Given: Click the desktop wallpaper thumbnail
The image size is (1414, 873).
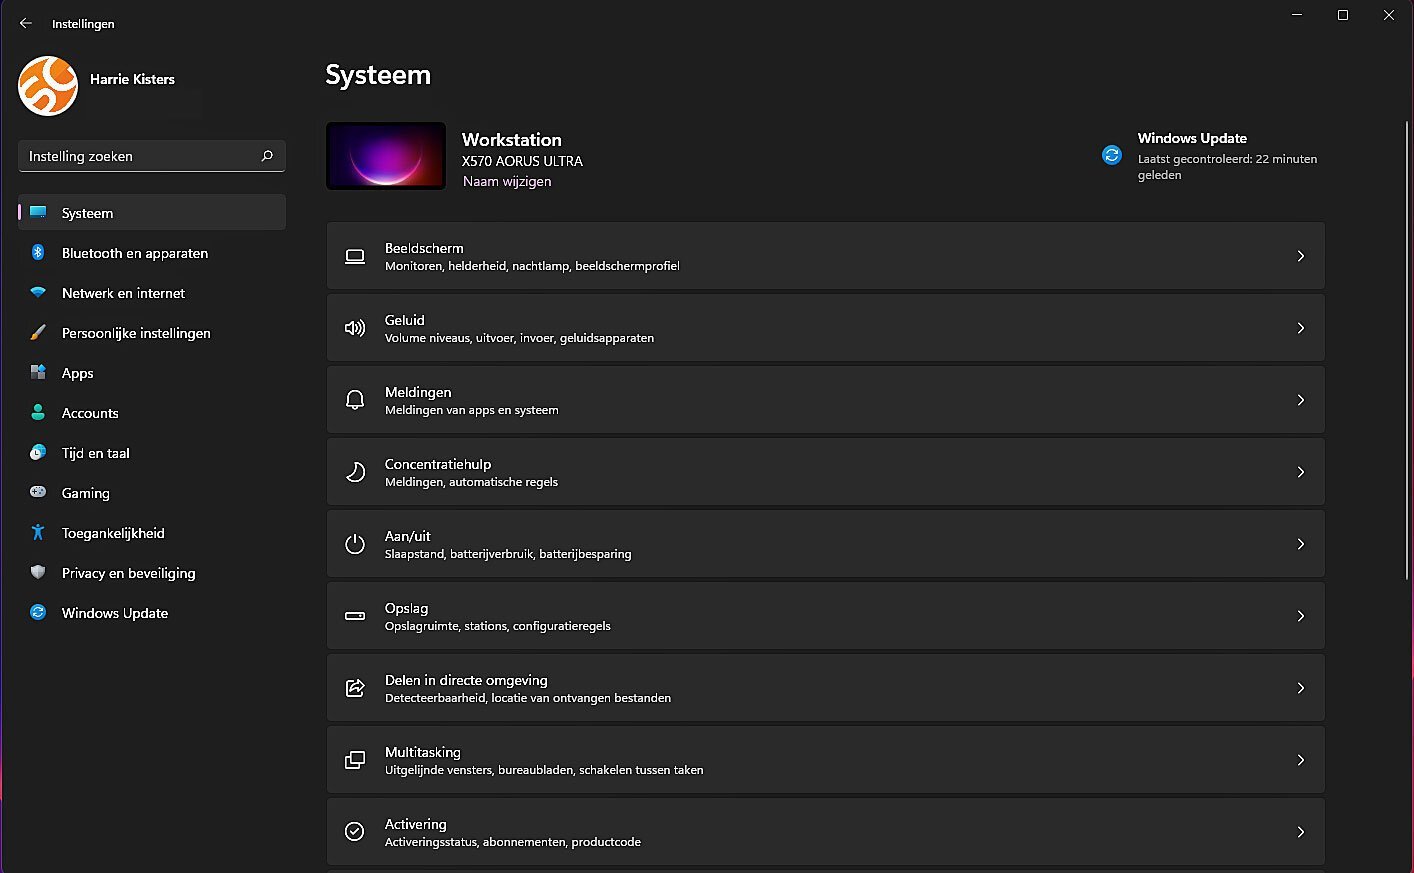Looking at the screenshot, I should (x=386, y=155).
